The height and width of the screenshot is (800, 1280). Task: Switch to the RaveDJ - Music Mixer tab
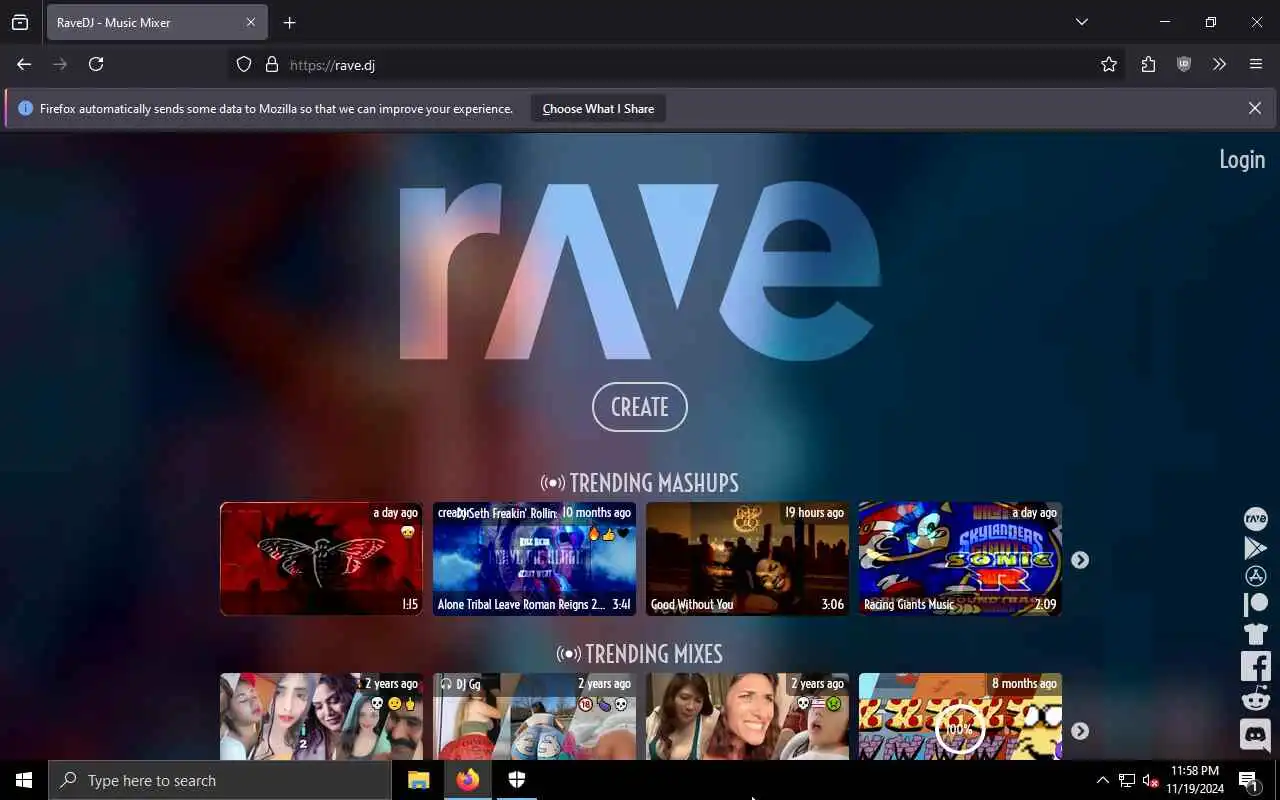coord(157,22)
